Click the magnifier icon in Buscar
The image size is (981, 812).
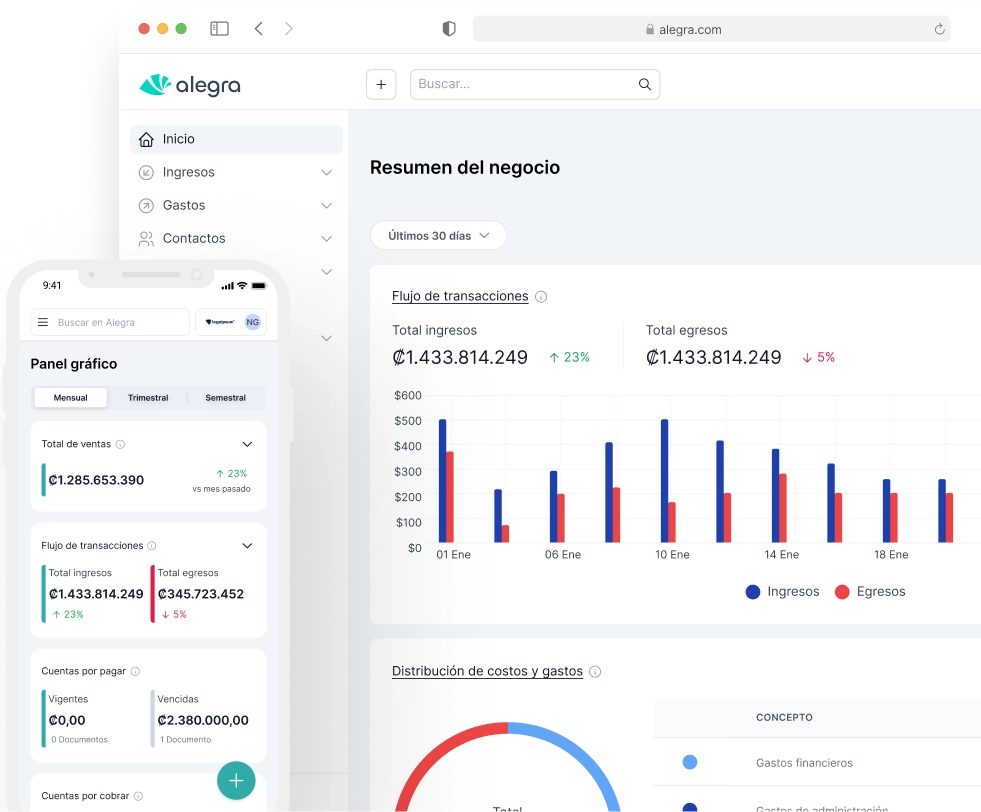tap(644, 84)
